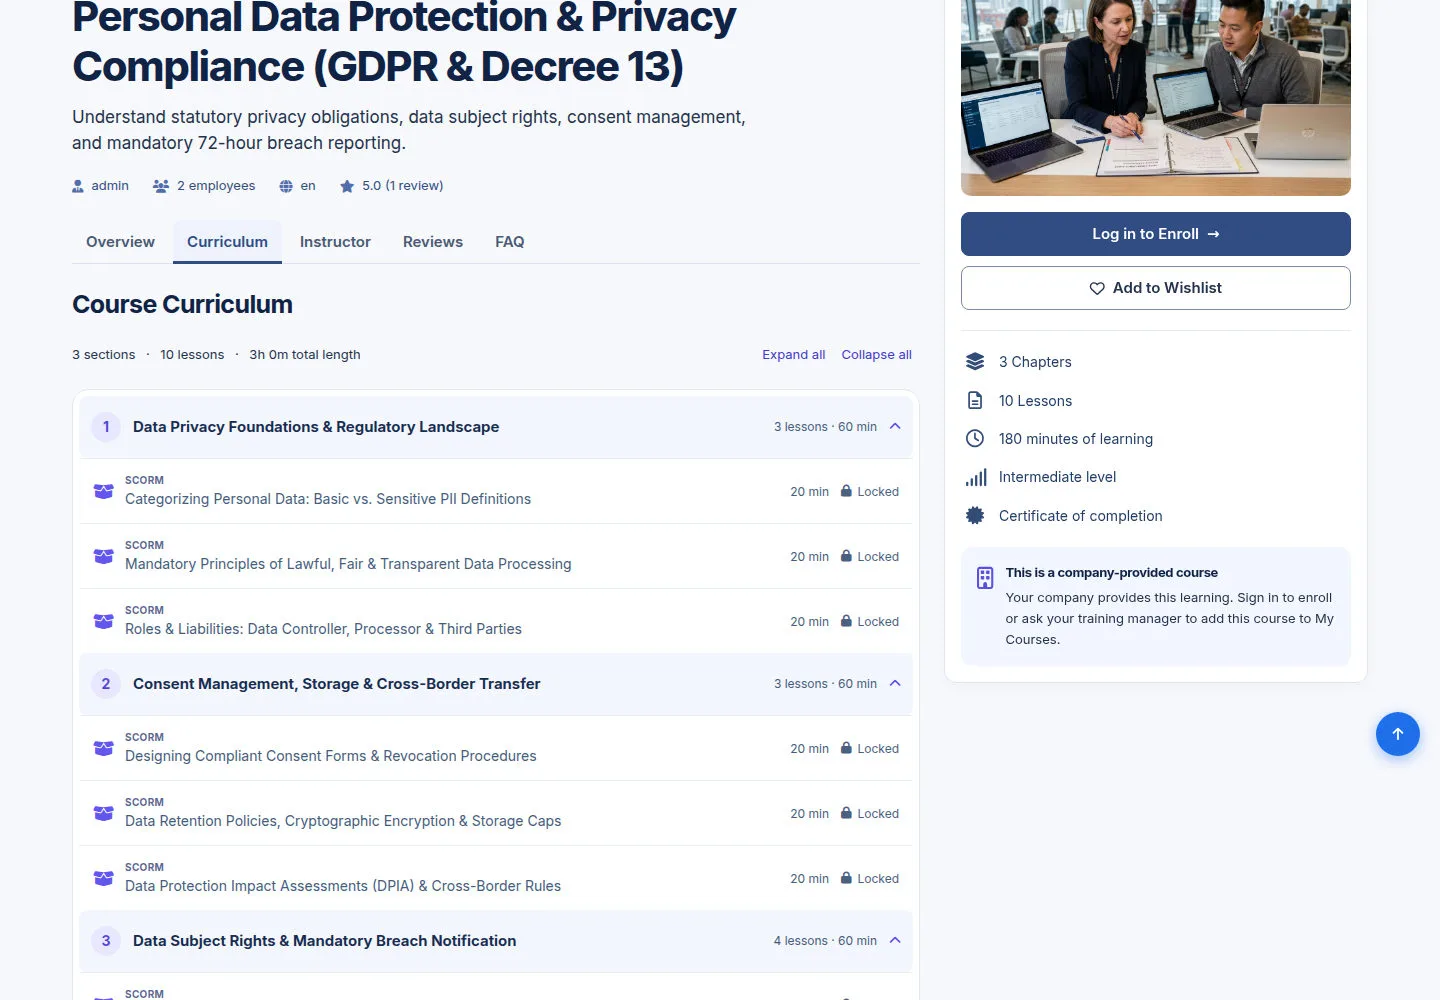Screen dimensions: 1440x1000
Task: Select the Curriculum tab
Action: tap(227, 242)
